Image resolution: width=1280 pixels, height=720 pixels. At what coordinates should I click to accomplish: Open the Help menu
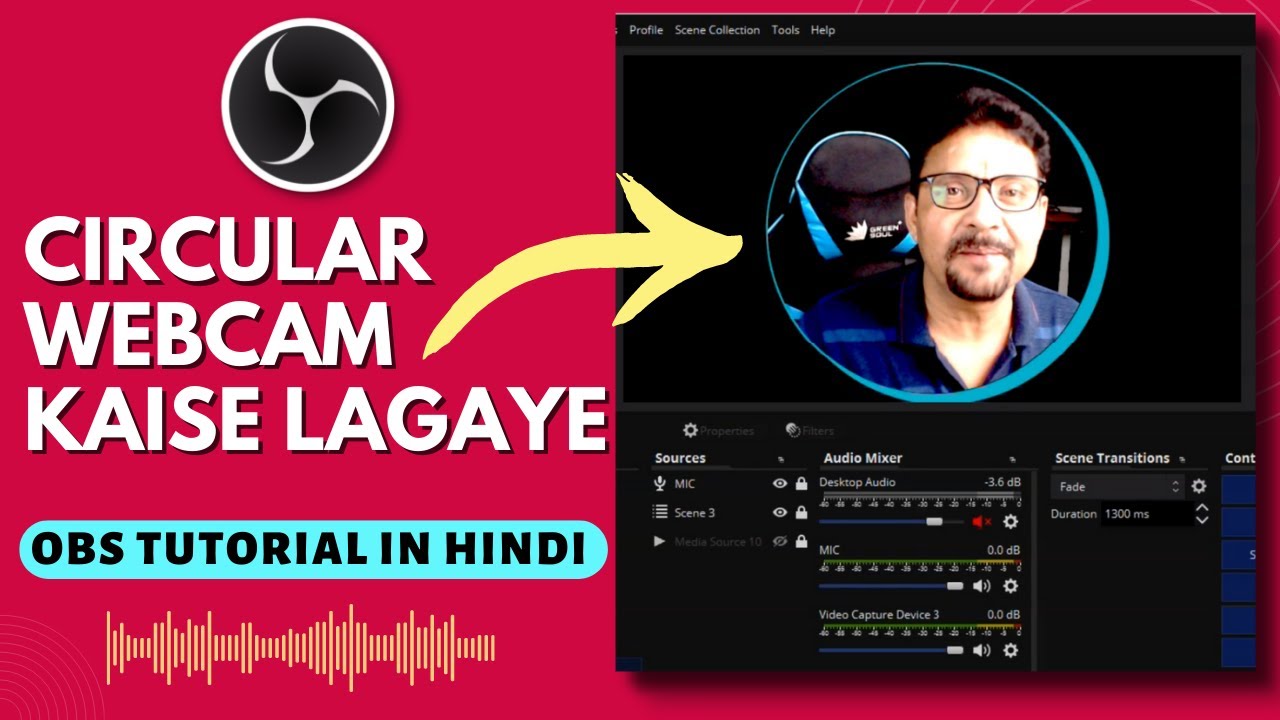tap(823, 30)
